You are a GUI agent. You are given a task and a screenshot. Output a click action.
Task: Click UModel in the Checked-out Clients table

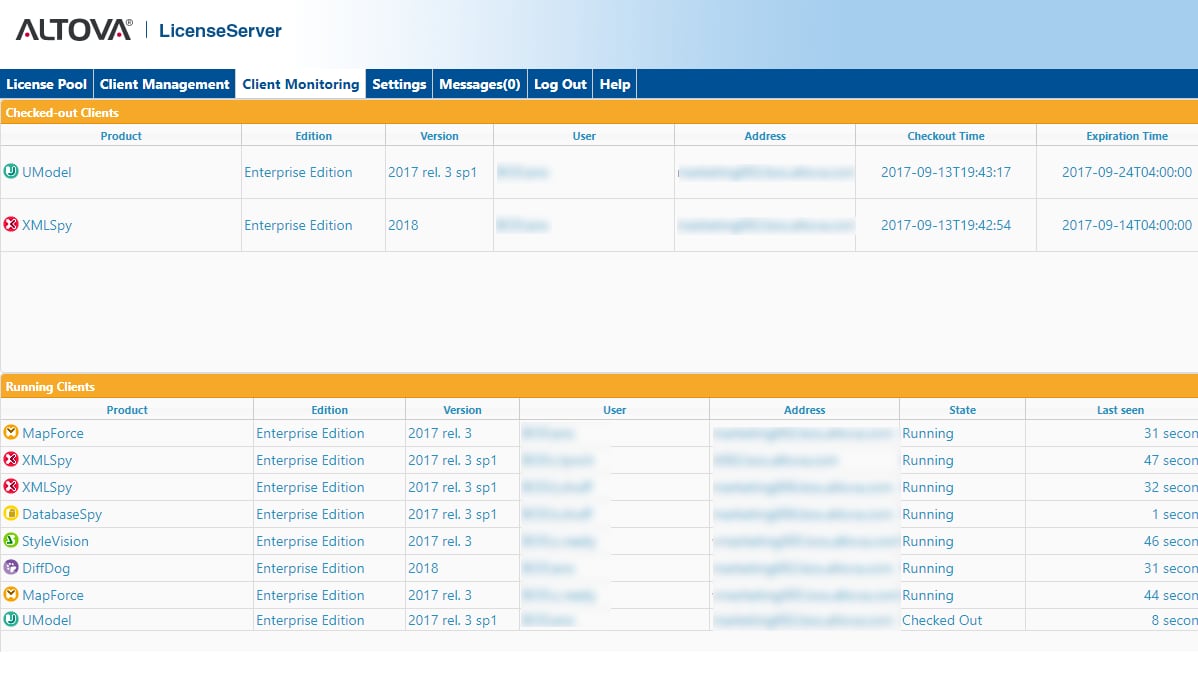point(47,172)
